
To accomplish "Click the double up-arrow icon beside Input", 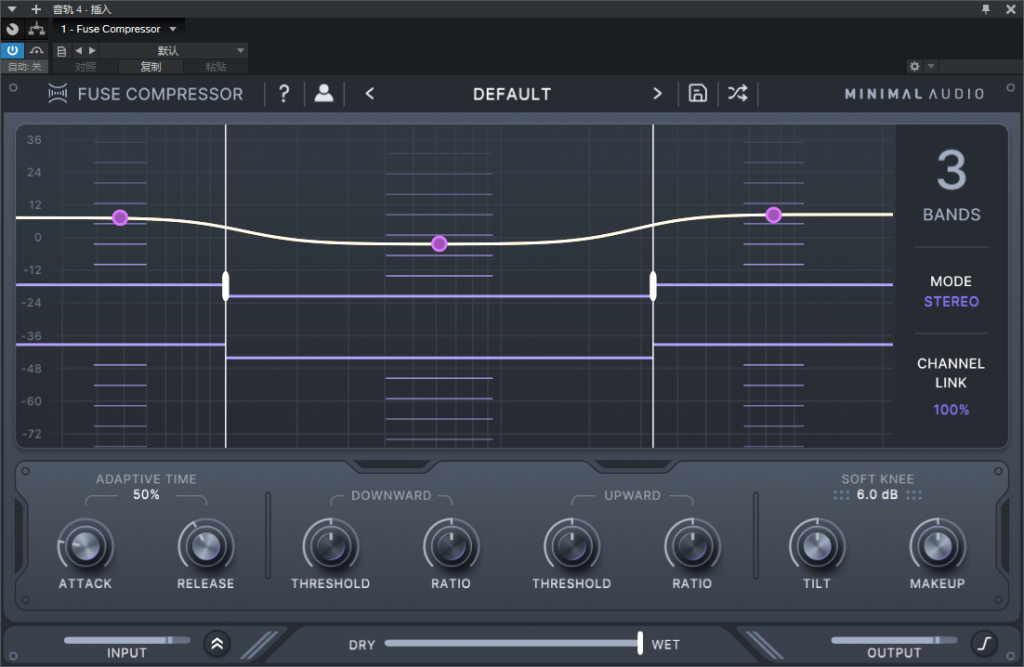I will coord(217,644).
